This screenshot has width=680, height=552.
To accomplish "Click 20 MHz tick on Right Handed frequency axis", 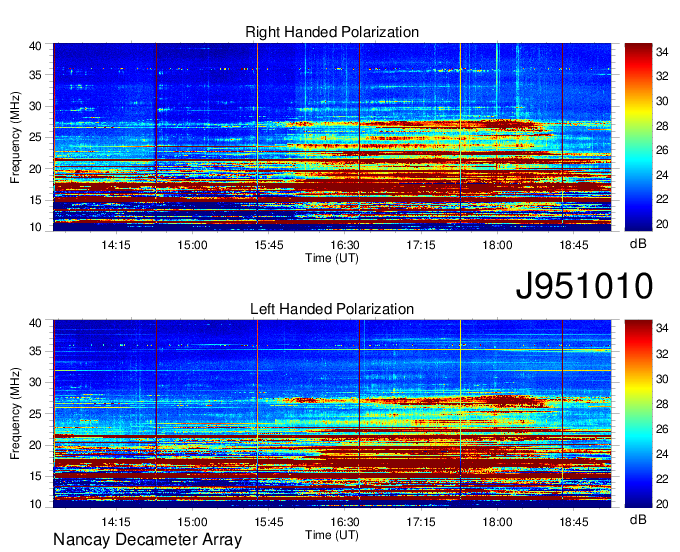I will [x=35, y=169].
